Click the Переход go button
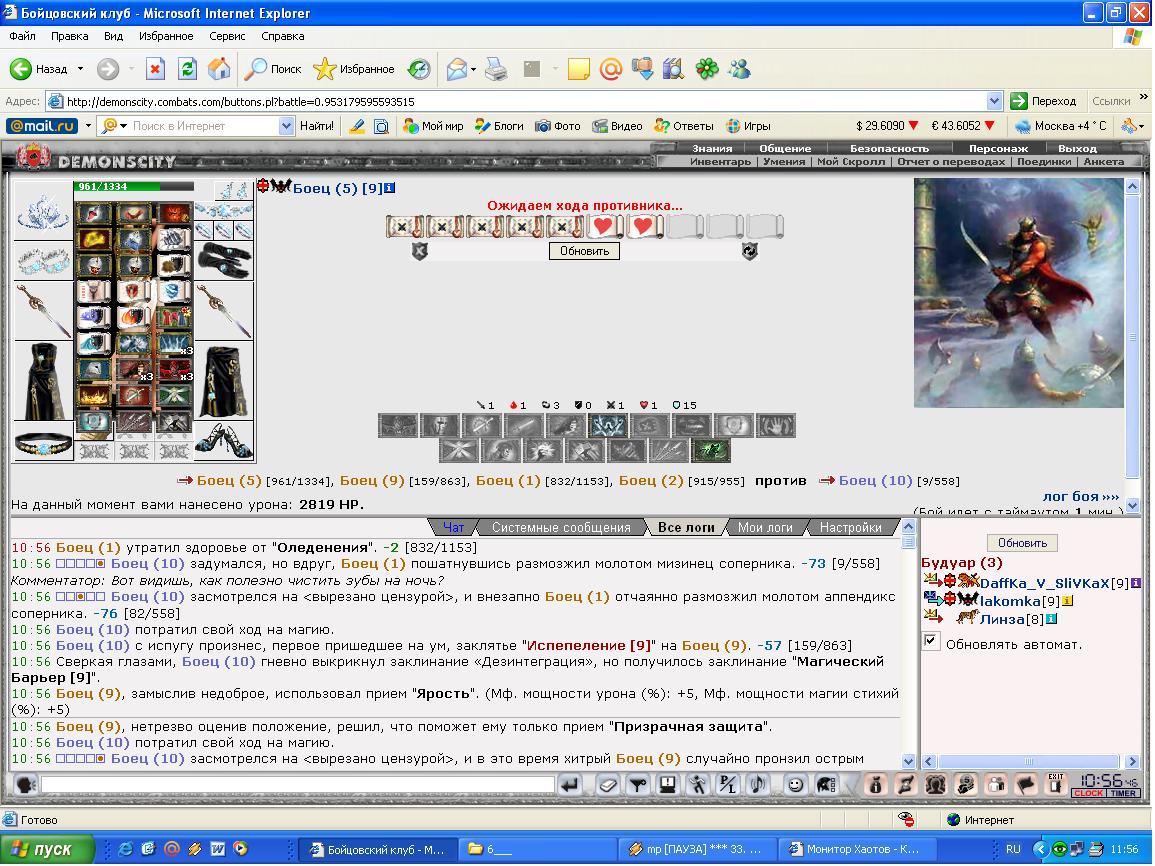The height and width of the screenshot is (866, 1155). pos(1045,101)
